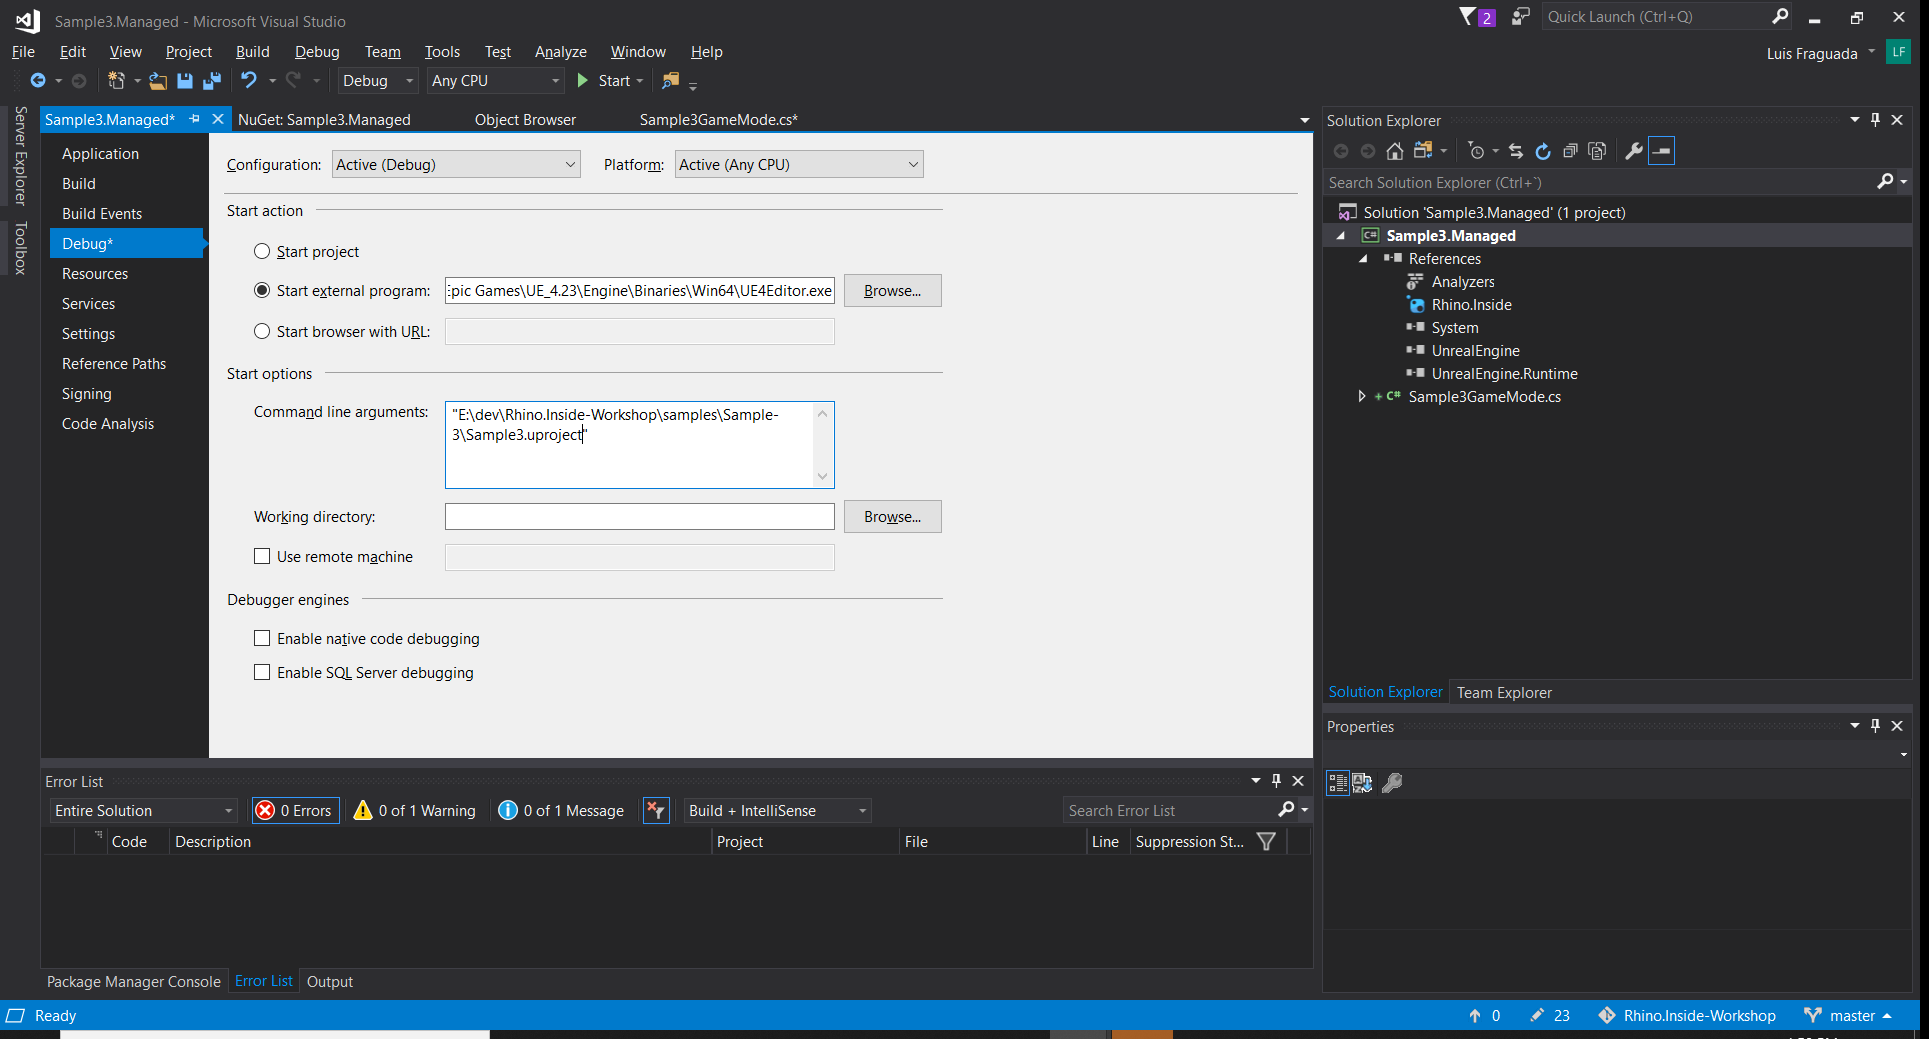Toggle the 0 of 1 Message filter

[x=562, y=810]
